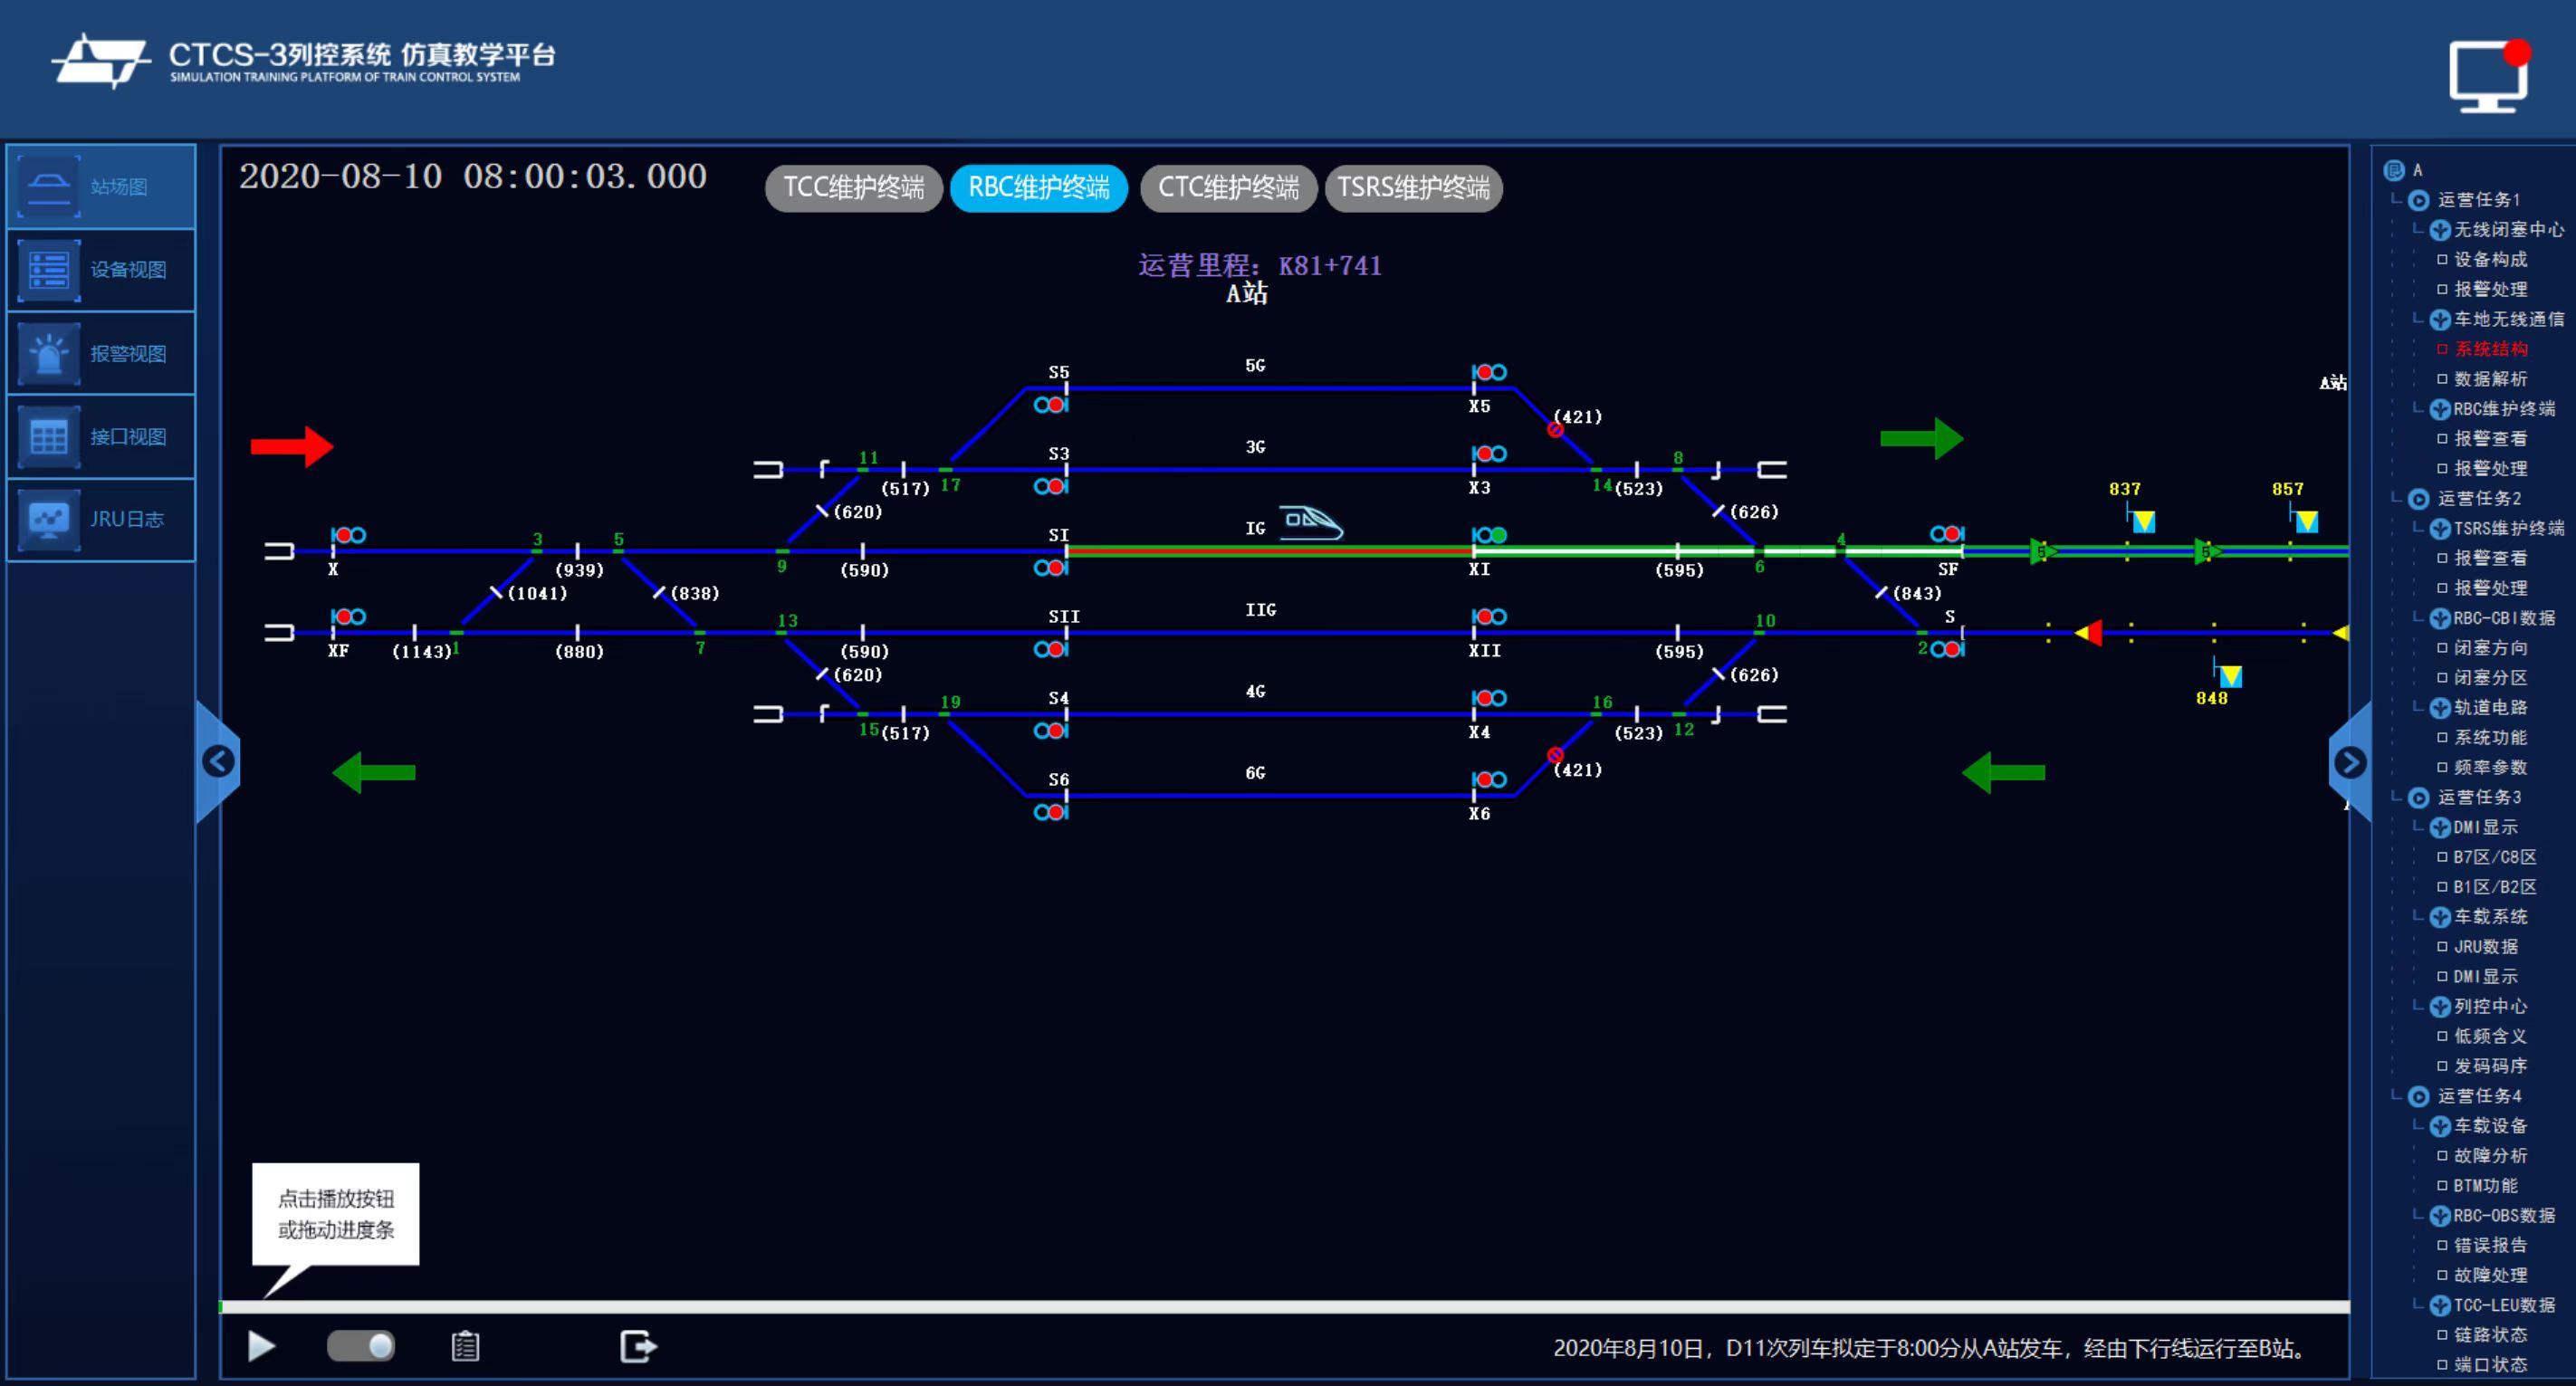Switch to TSRS维护终端 tab

tap(1413, 188)
